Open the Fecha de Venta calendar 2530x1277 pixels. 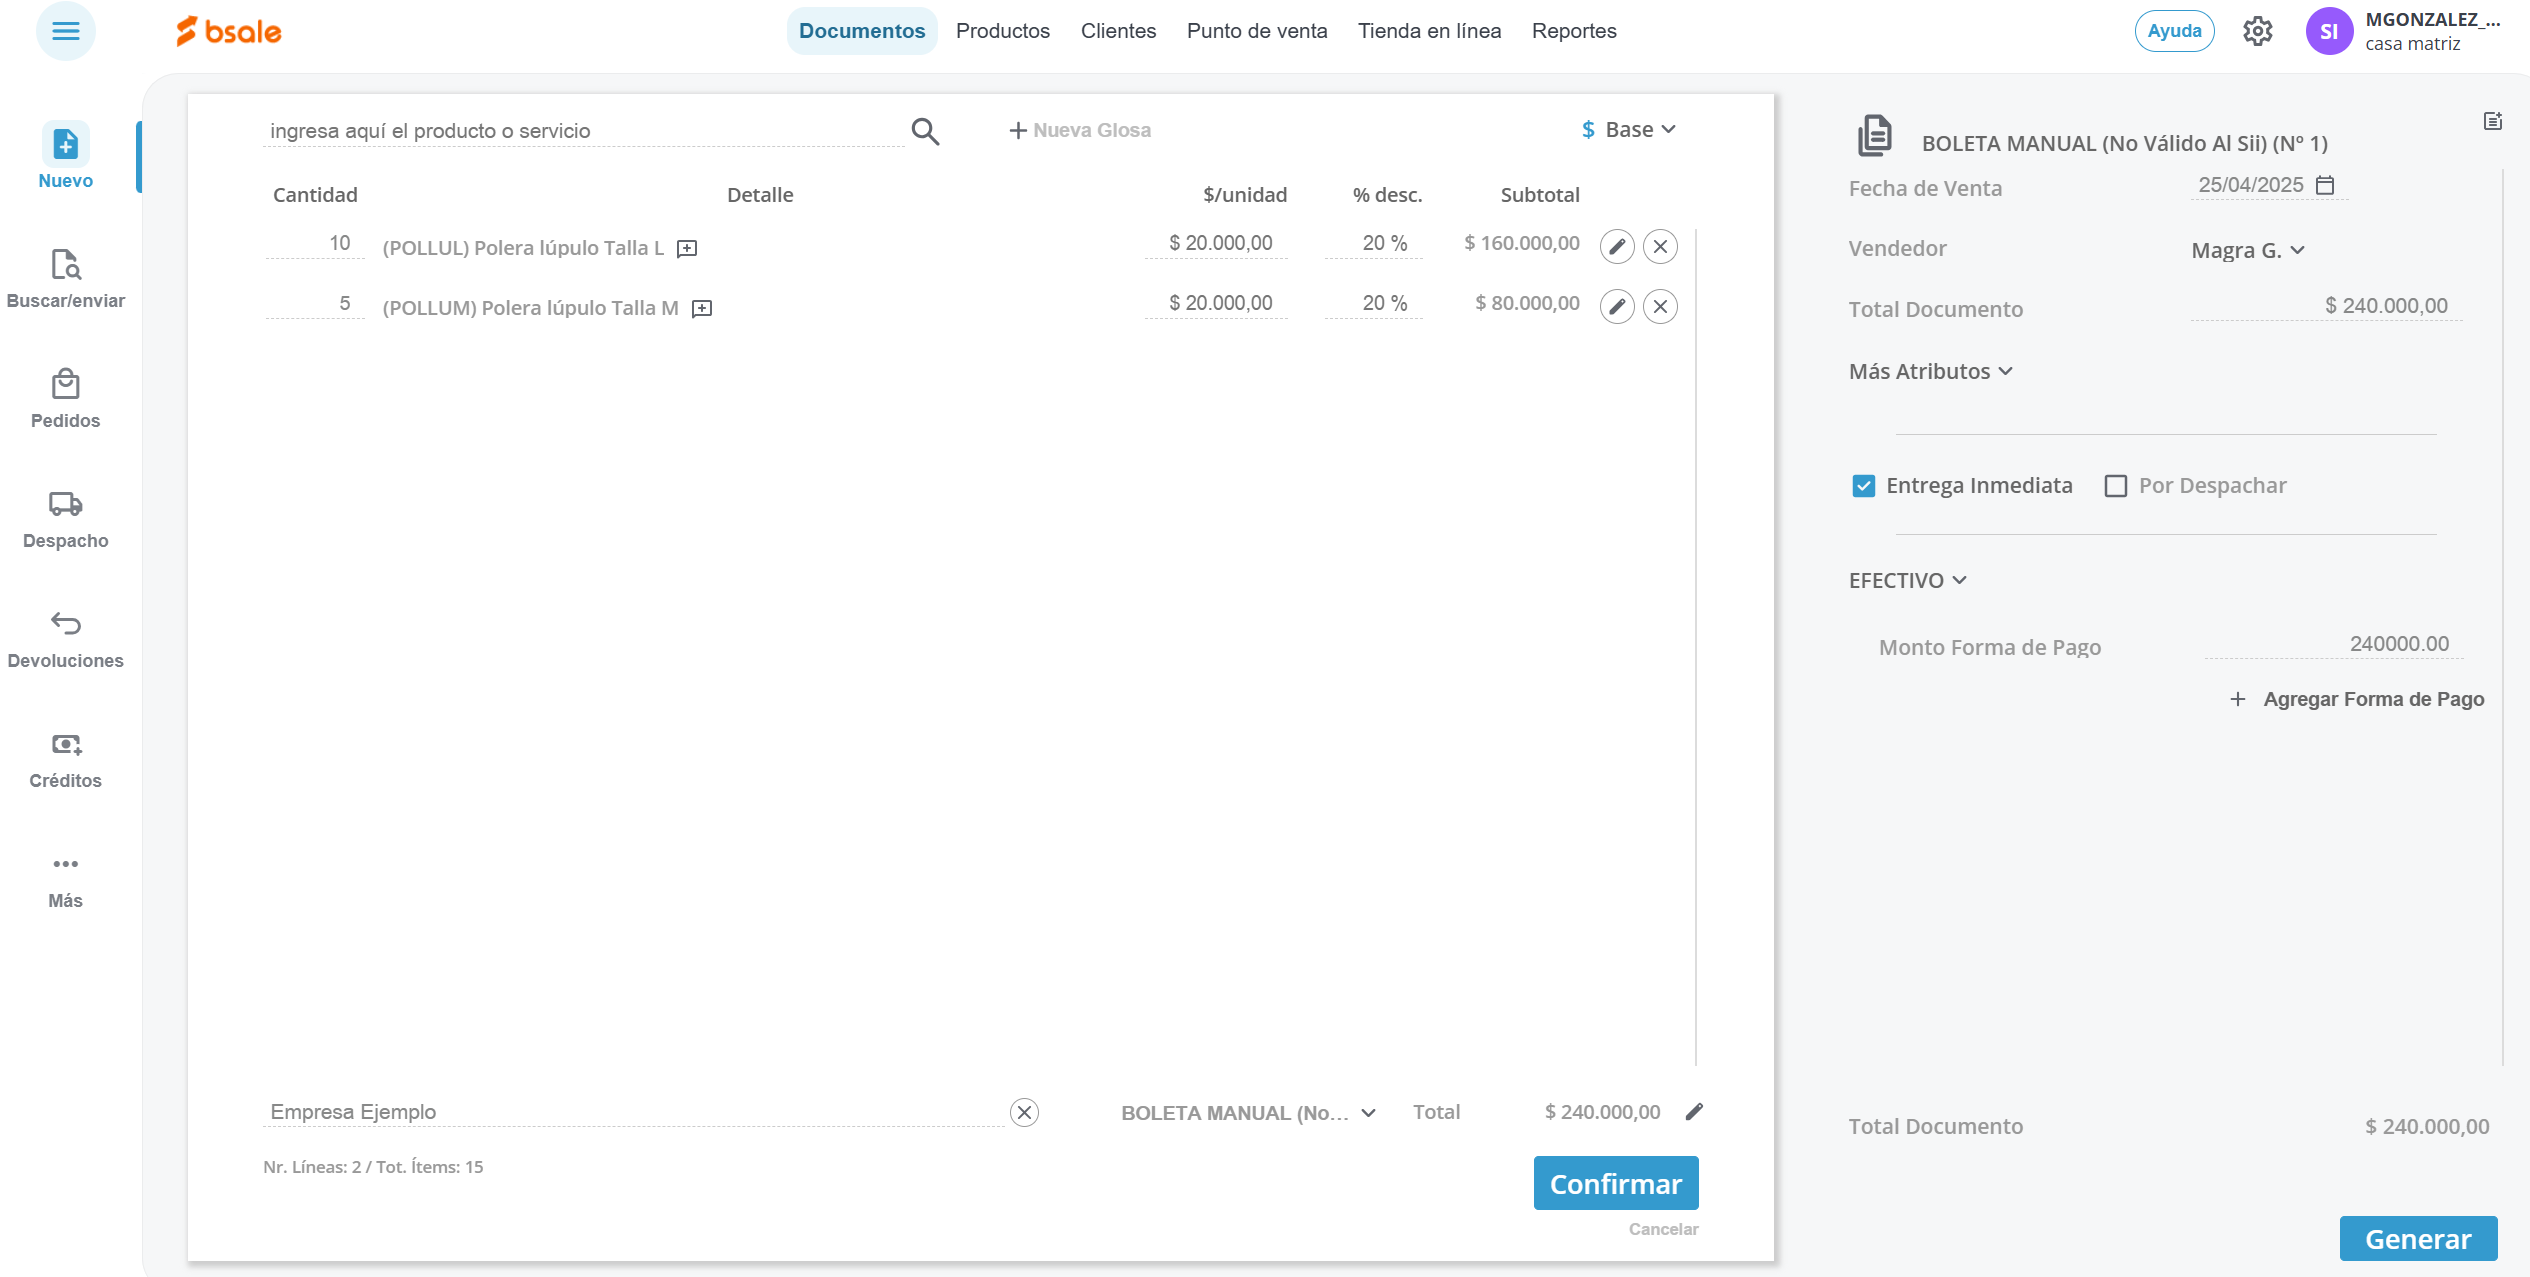click(x=2325, y=185)
